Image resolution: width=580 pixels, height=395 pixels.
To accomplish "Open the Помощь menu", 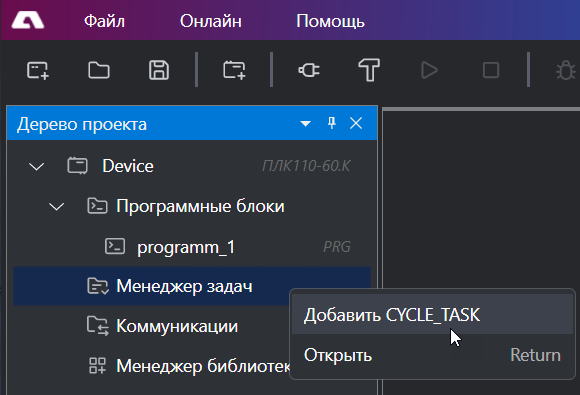I will [330, 21].
